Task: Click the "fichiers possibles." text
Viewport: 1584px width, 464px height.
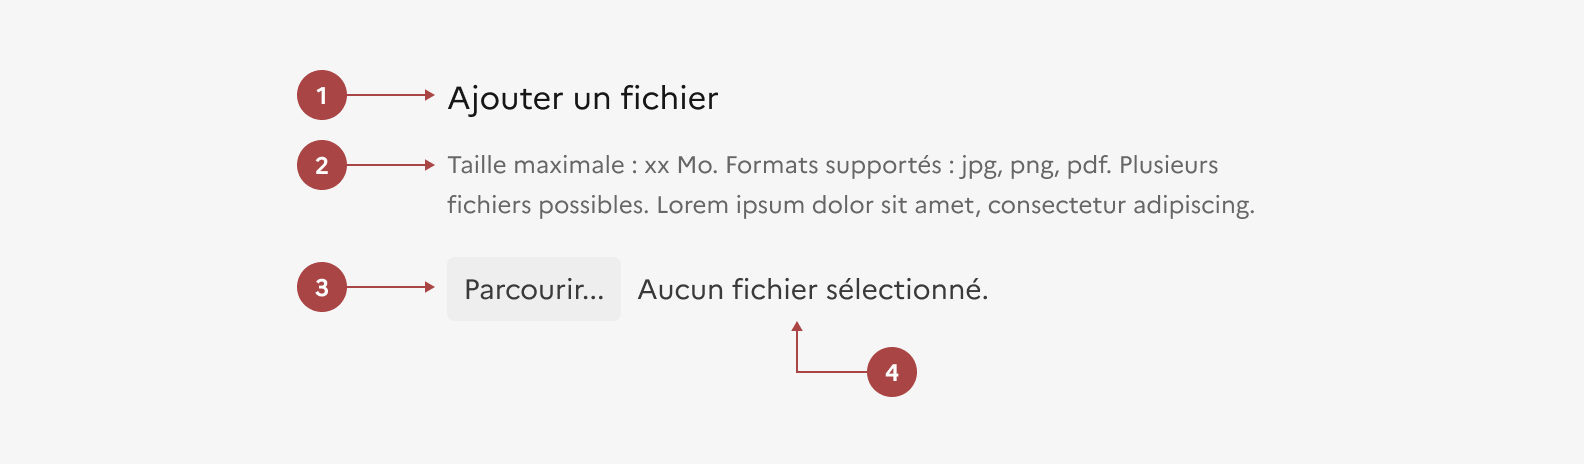Action: click(548, 205)
